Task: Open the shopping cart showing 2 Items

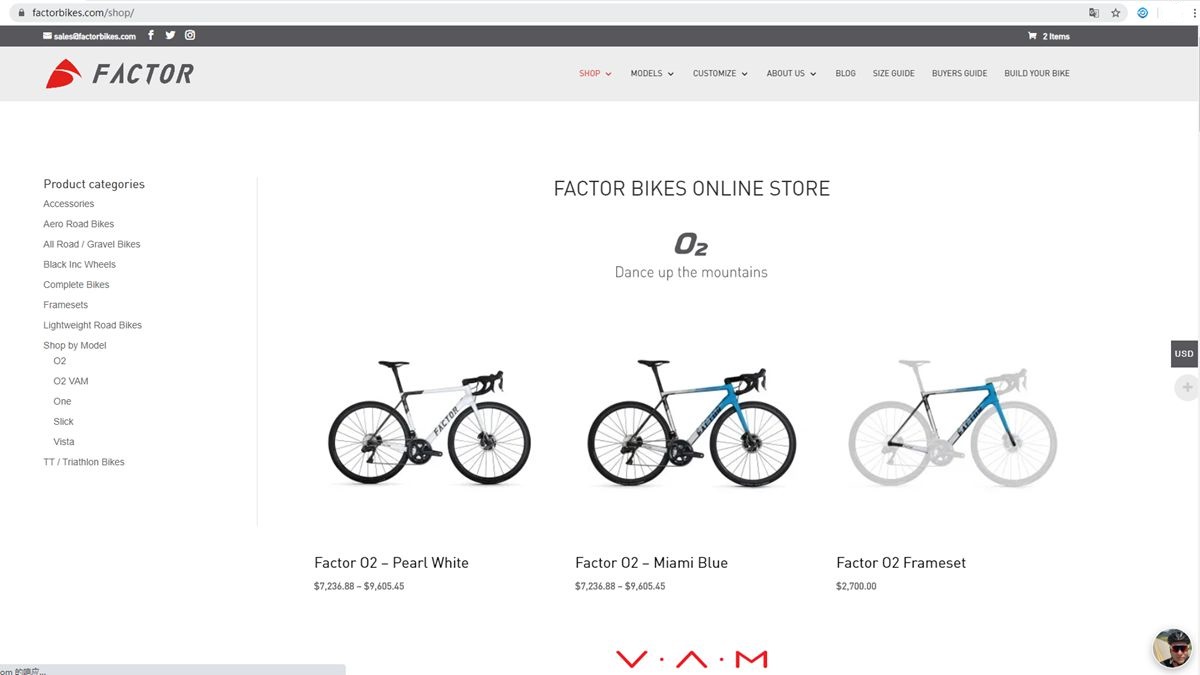Action: pos(1048,36)
